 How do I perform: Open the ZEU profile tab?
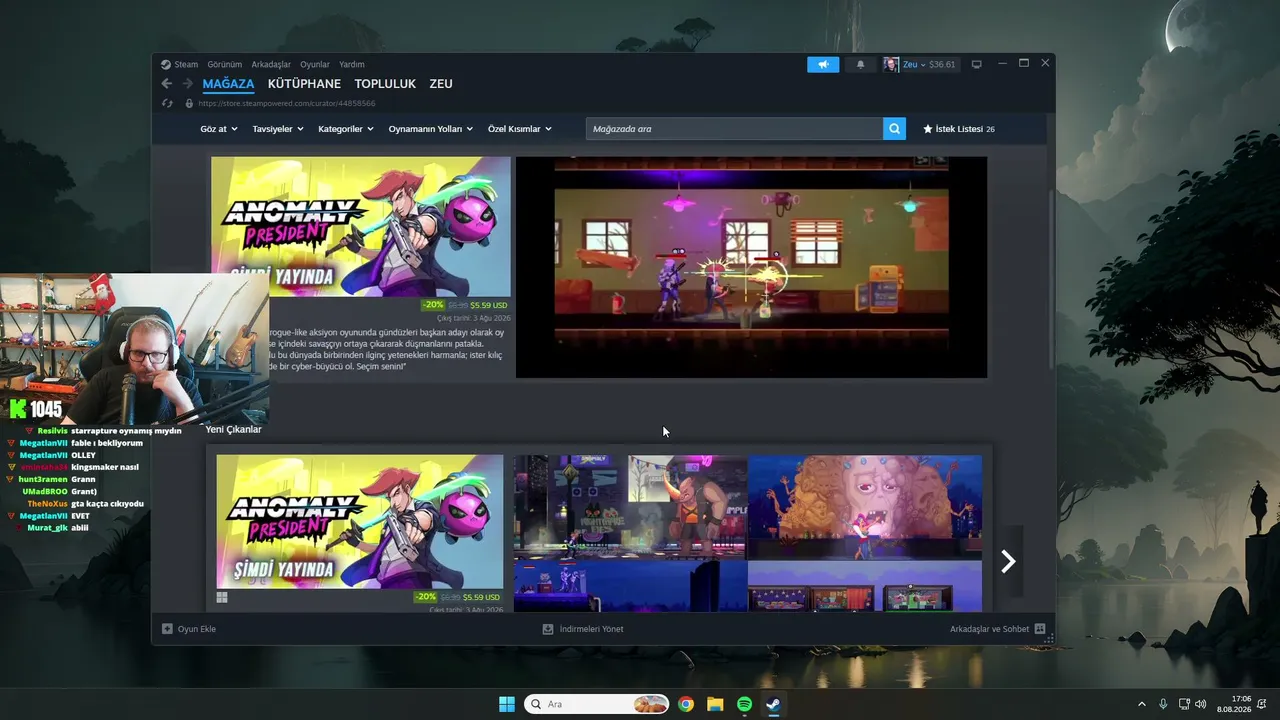click(x=441, y=84)
